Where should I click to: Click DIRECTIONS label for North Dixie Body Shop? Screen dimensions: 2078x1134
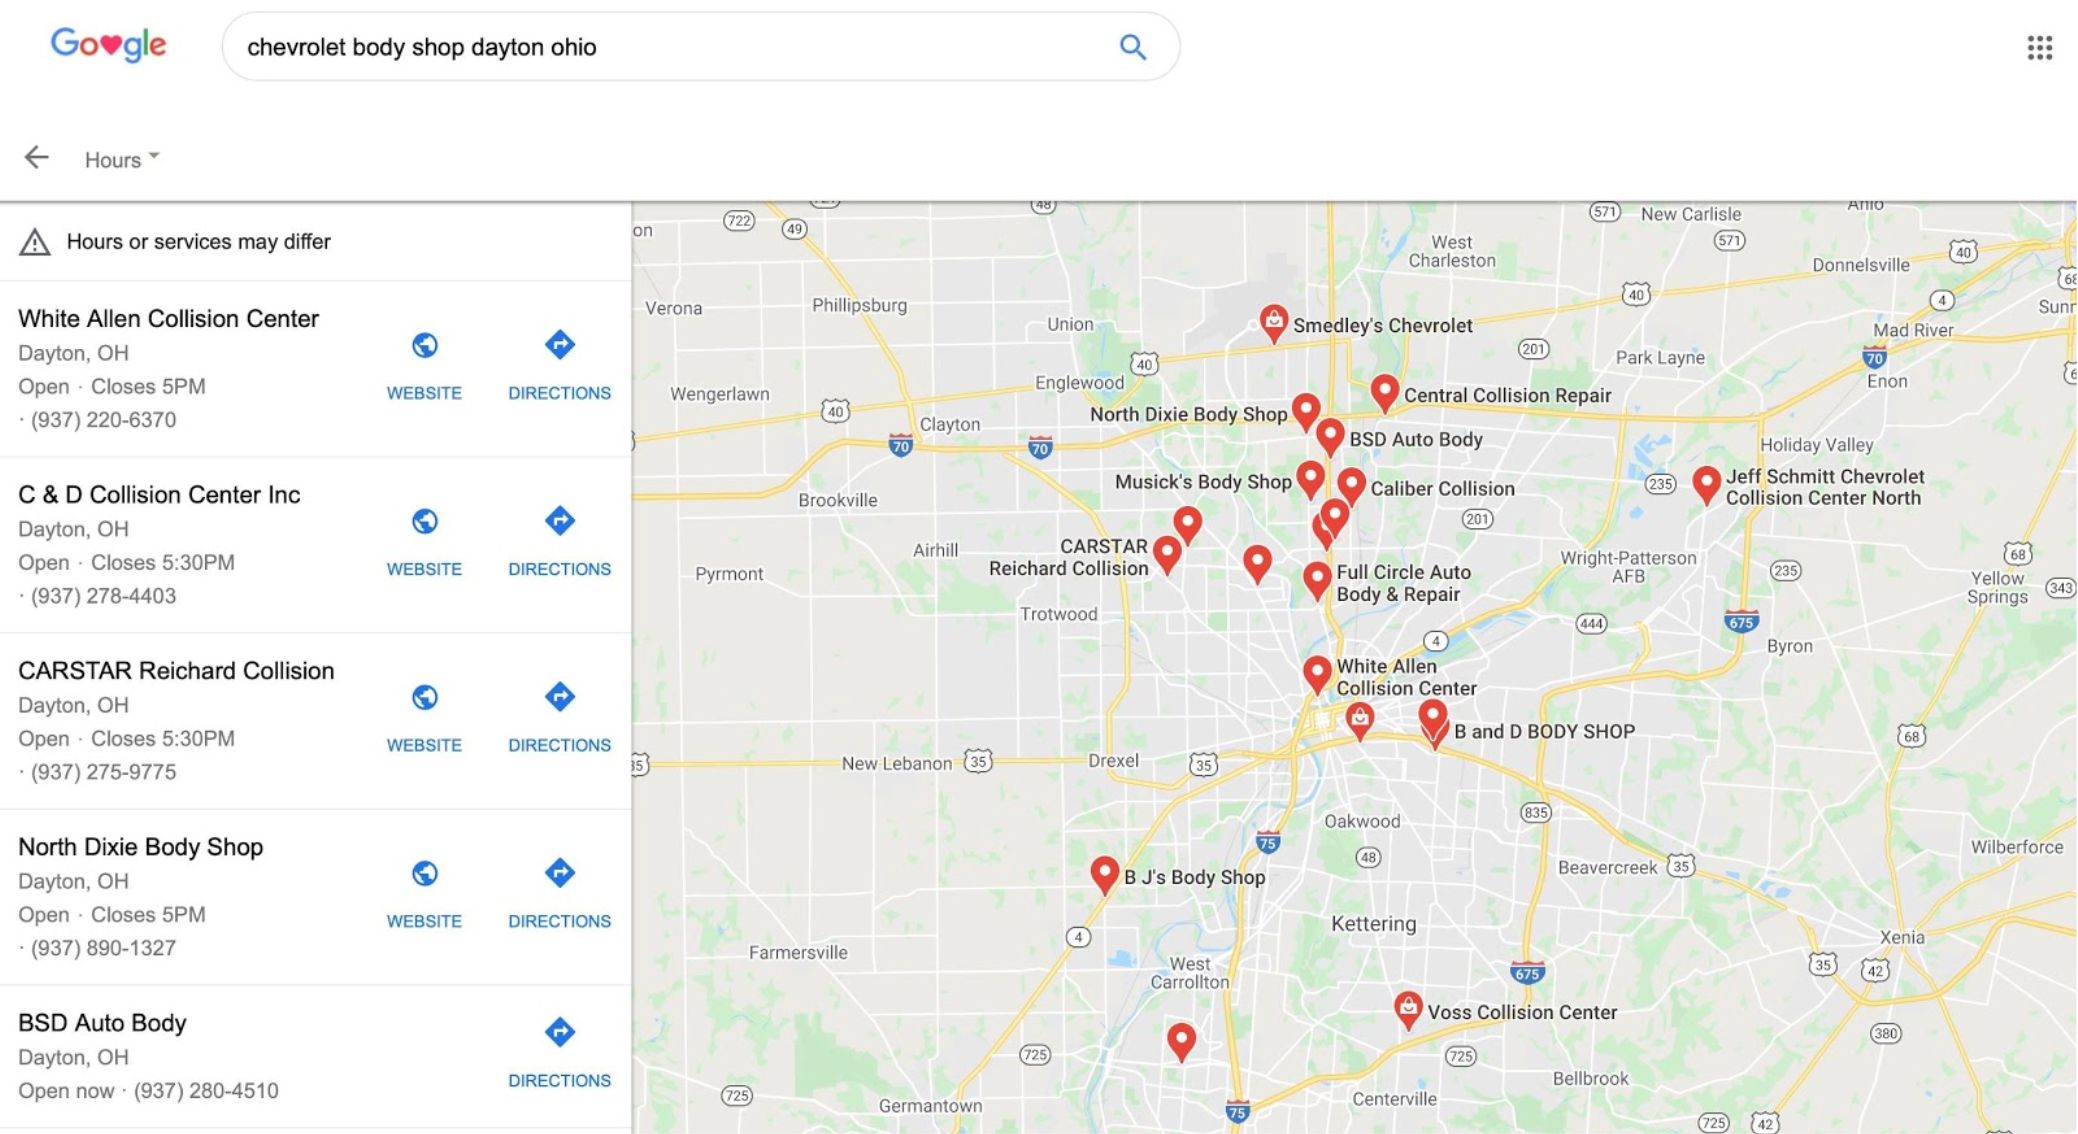pos(559,921)
